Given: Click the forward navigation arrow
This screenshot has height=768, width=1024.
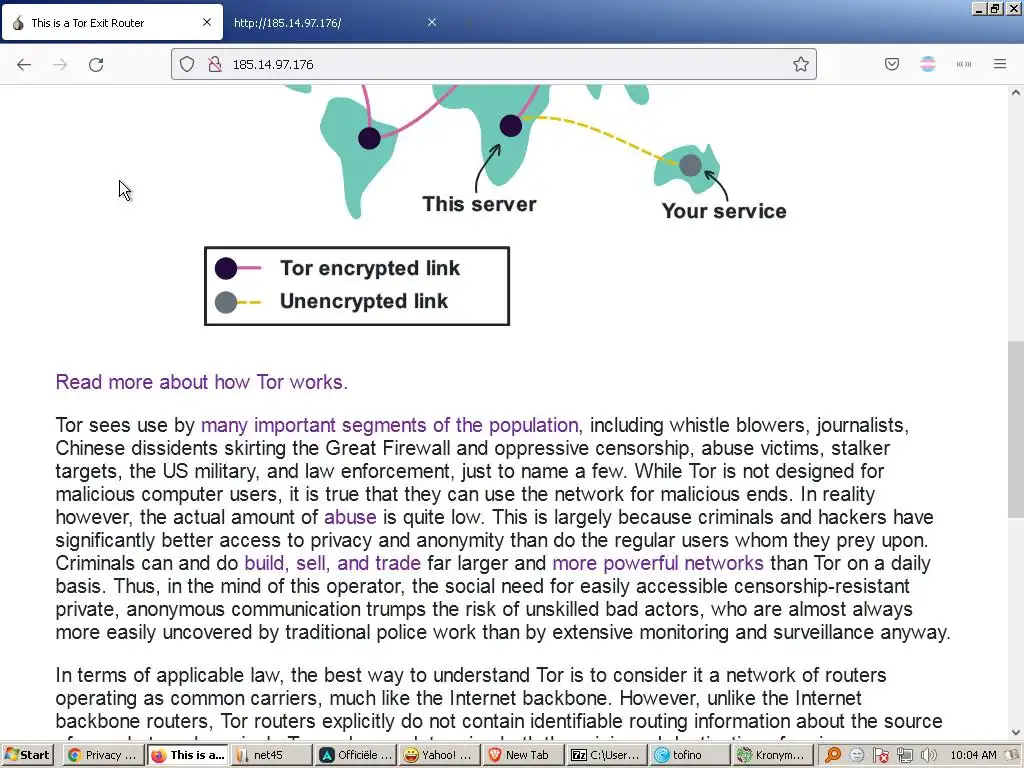Looking at the screenshot, I should tap(60, 64).
